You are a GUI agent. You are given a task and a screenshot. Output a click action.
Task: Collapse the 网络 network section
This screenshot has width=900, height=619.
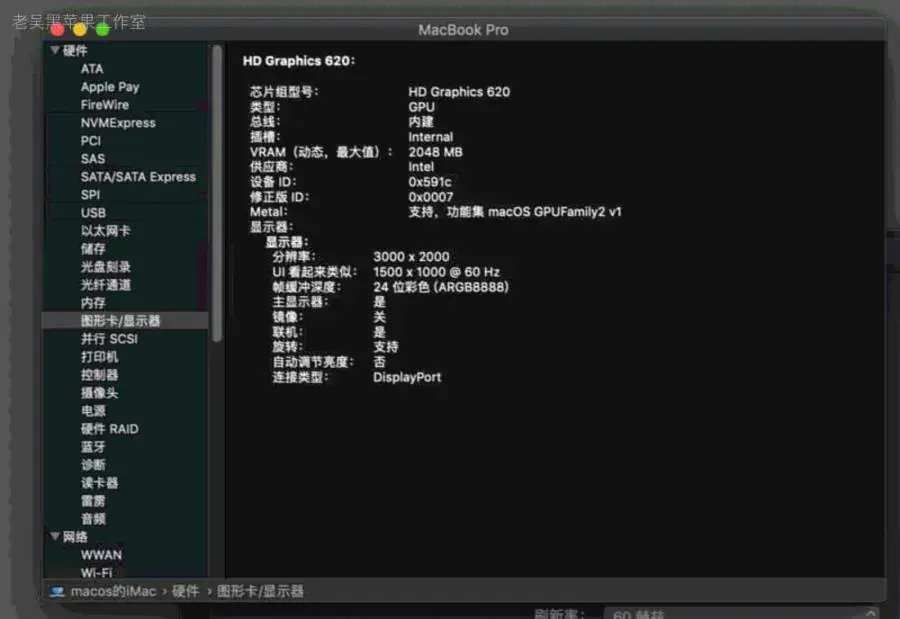(x=55, y=536)
